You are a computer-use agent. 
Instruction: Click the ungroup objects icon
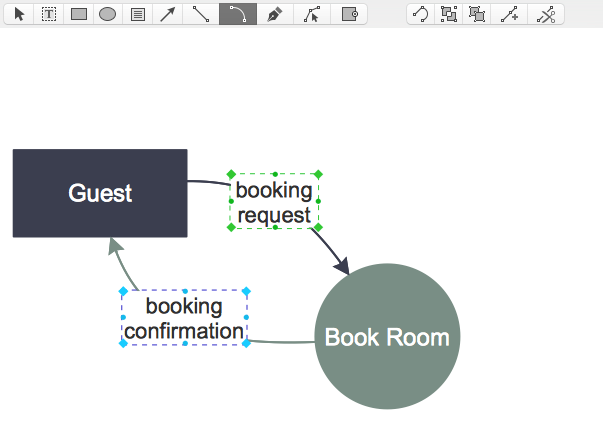tap(477, 14)
